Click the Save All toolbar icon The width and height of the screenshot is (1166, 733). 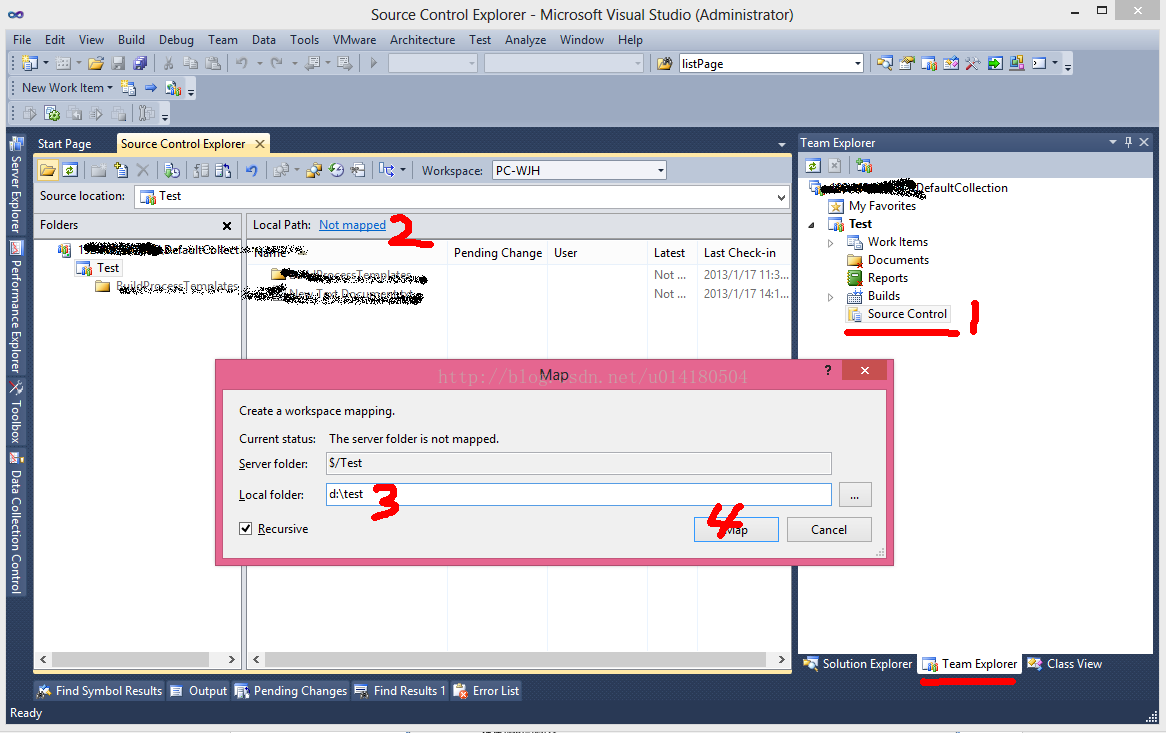pos(140,63)
